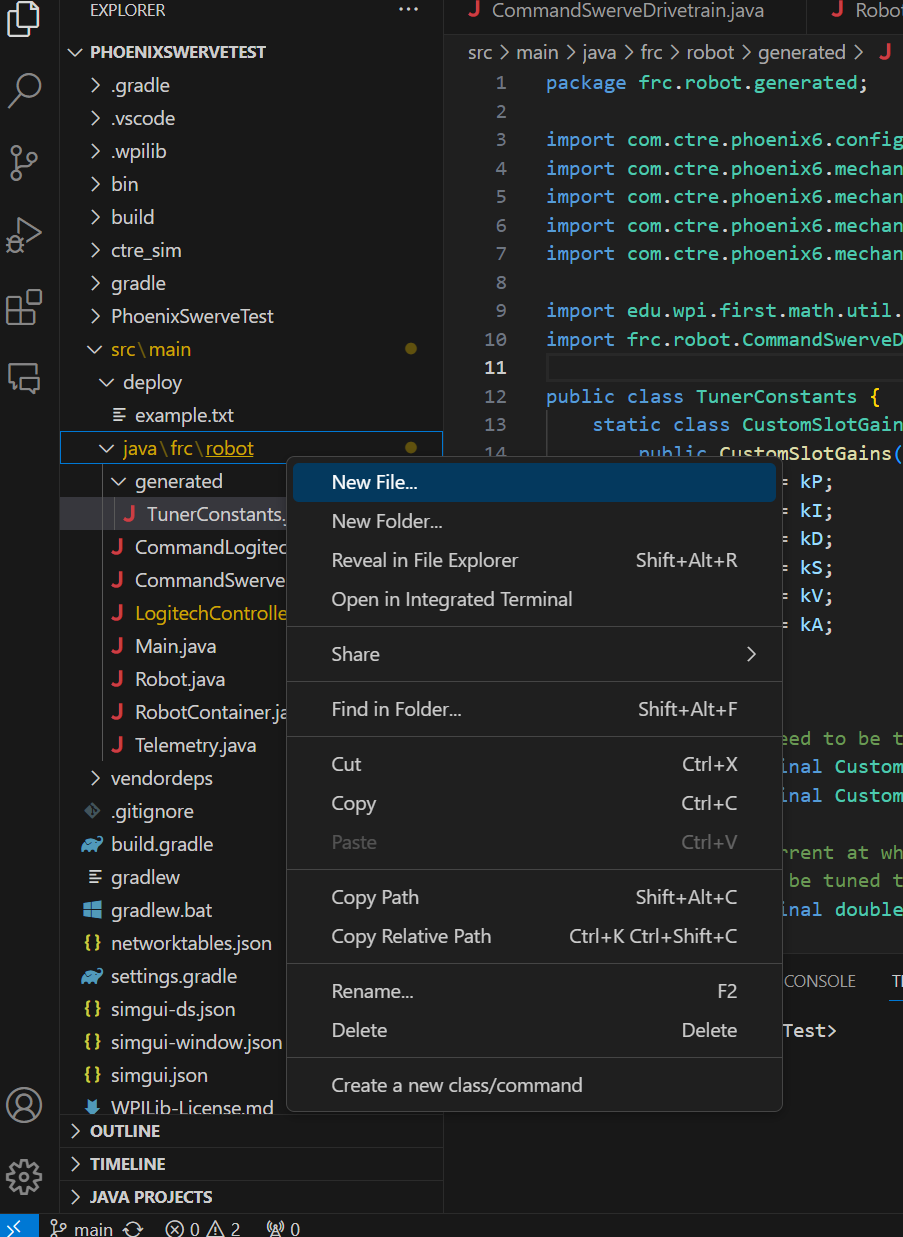Open the Manage settings gear
Screen dimensions: 903x1237
click(23, 1178)
